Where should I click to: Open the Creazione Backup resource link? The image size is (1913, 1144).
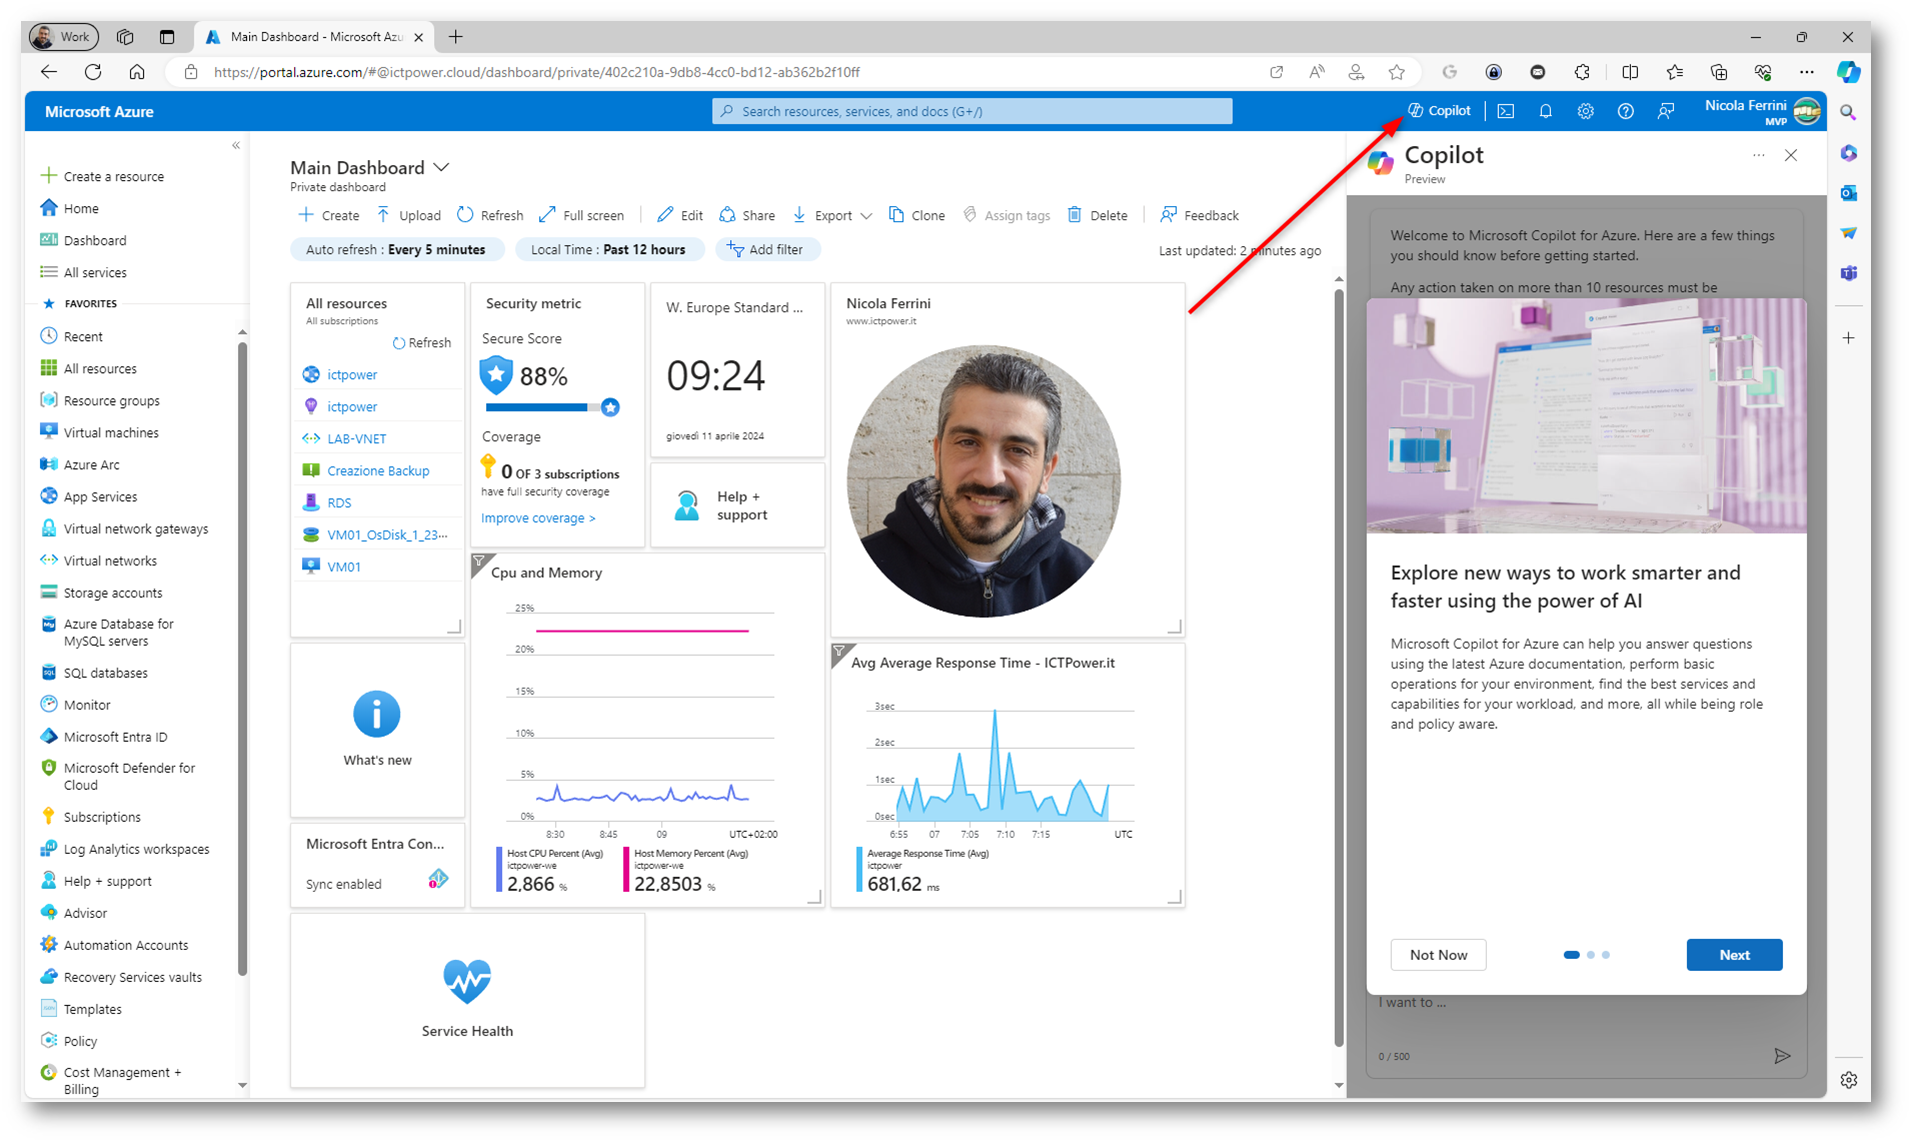click(378, 470)
